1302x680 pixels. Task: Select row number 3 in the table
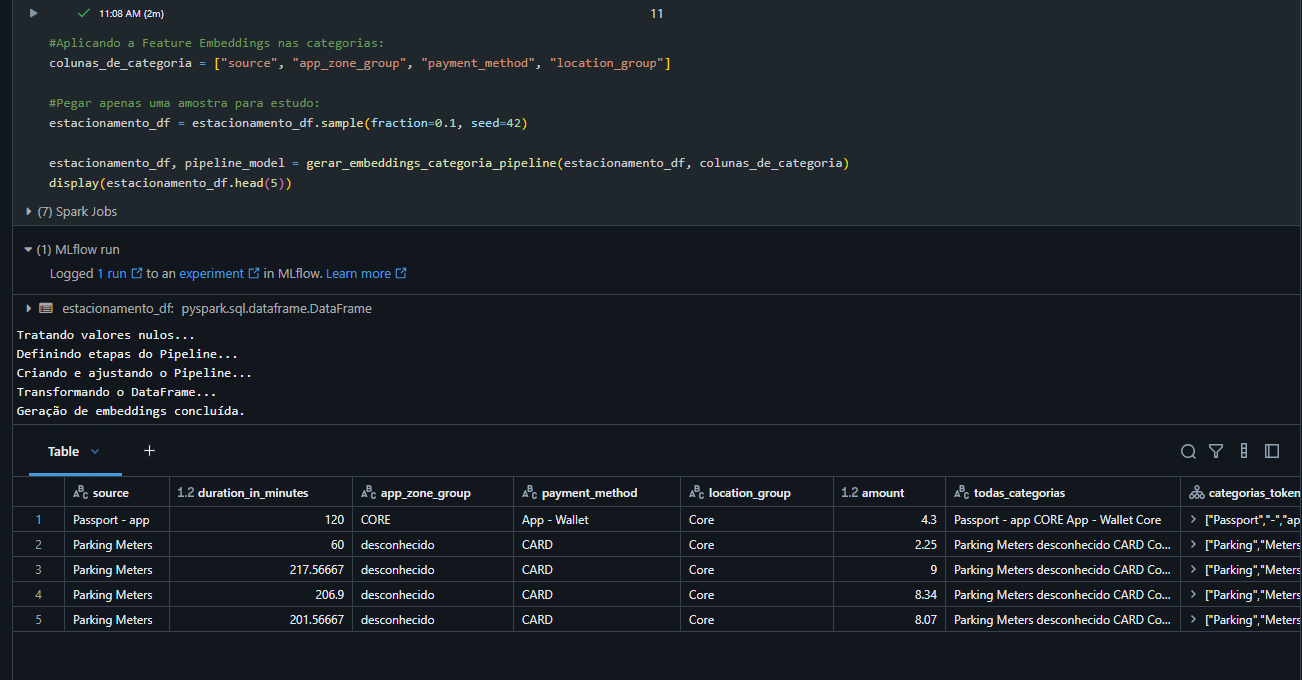tap(39, 570)
